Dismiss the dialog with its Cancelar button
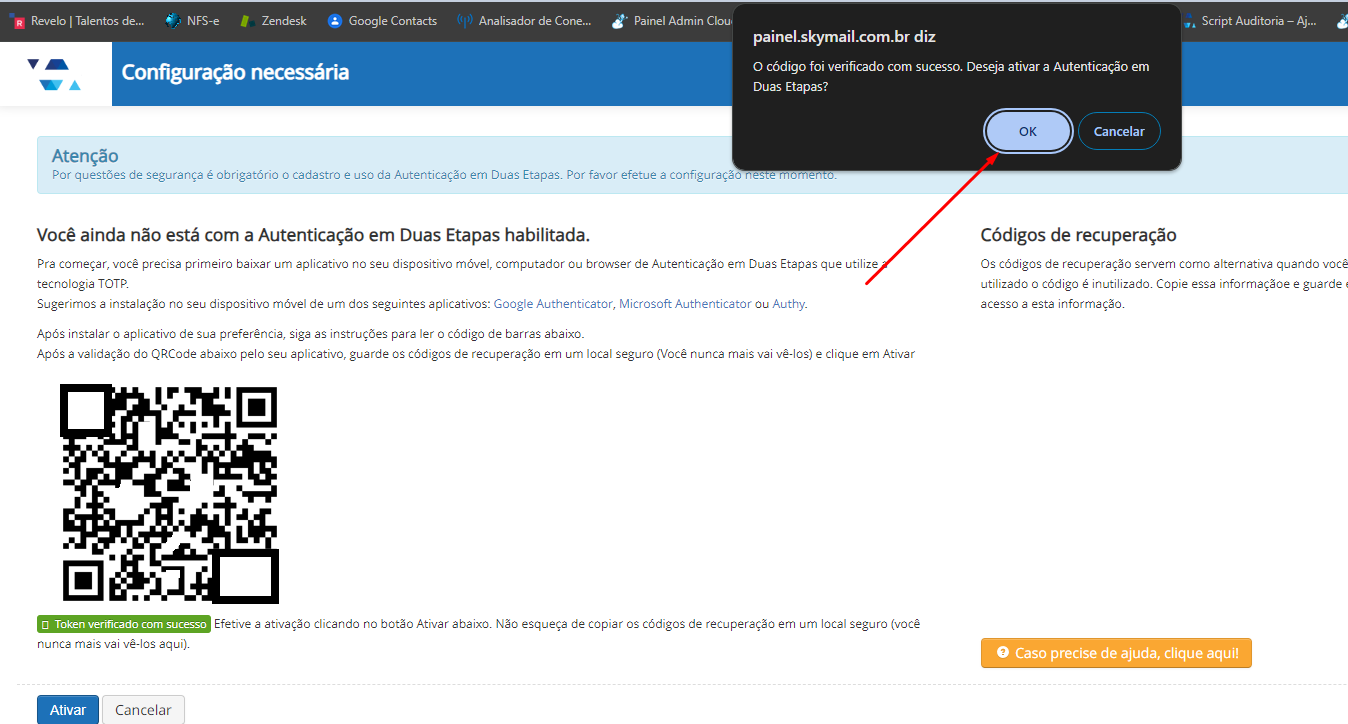Viewport: 1348px width, 724px height. pyautogui.click(x=1119, y=131)
